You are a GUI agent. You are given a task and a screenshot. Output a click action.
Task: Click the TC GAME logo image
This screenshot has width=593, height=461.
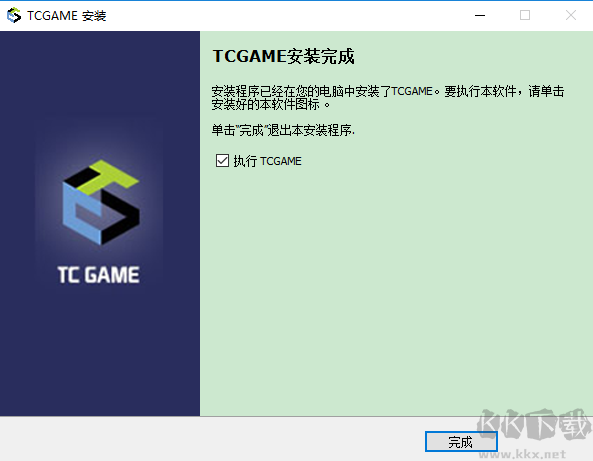(100, 221)
